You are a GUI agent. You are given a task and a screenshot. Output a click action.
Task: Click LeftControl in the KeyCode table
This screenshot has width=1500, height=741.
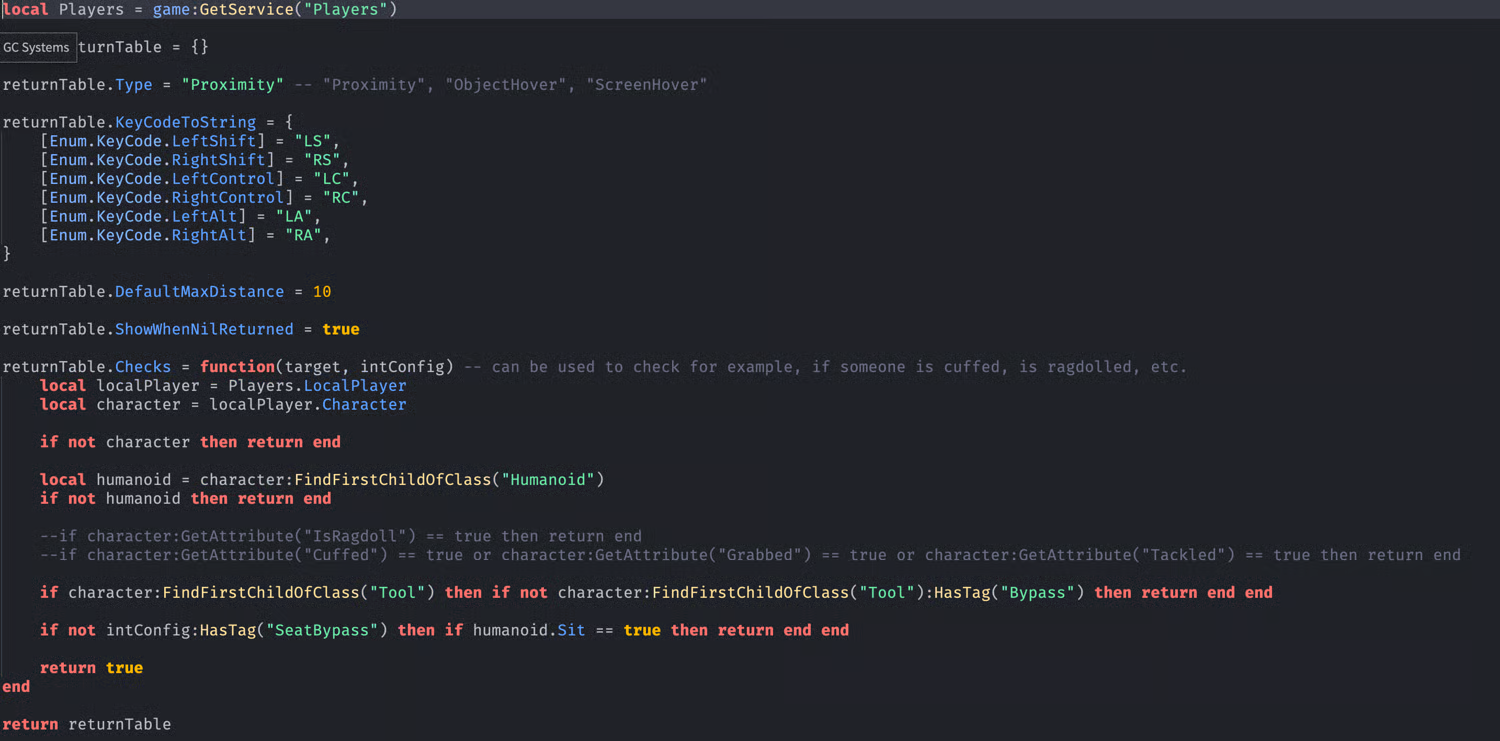point(223,179)
